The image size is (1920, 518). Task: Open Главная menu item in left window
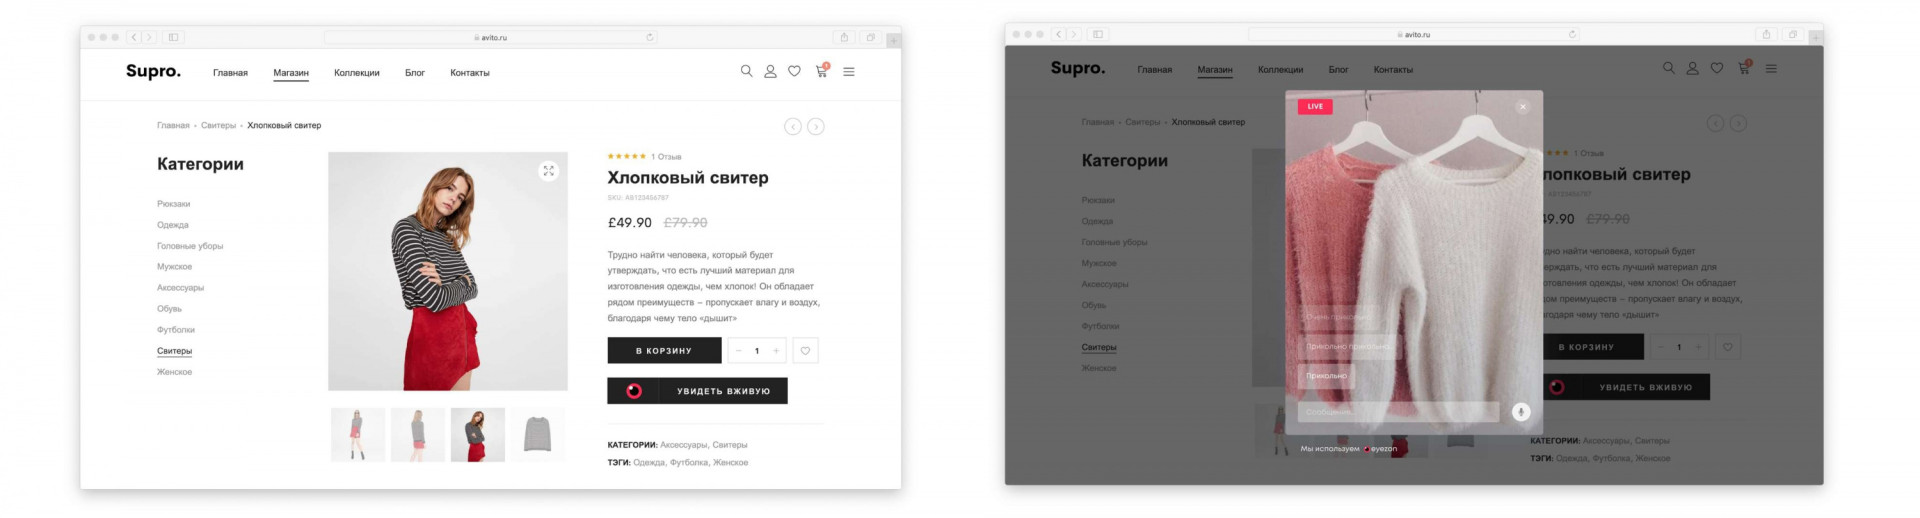point(230,73)
